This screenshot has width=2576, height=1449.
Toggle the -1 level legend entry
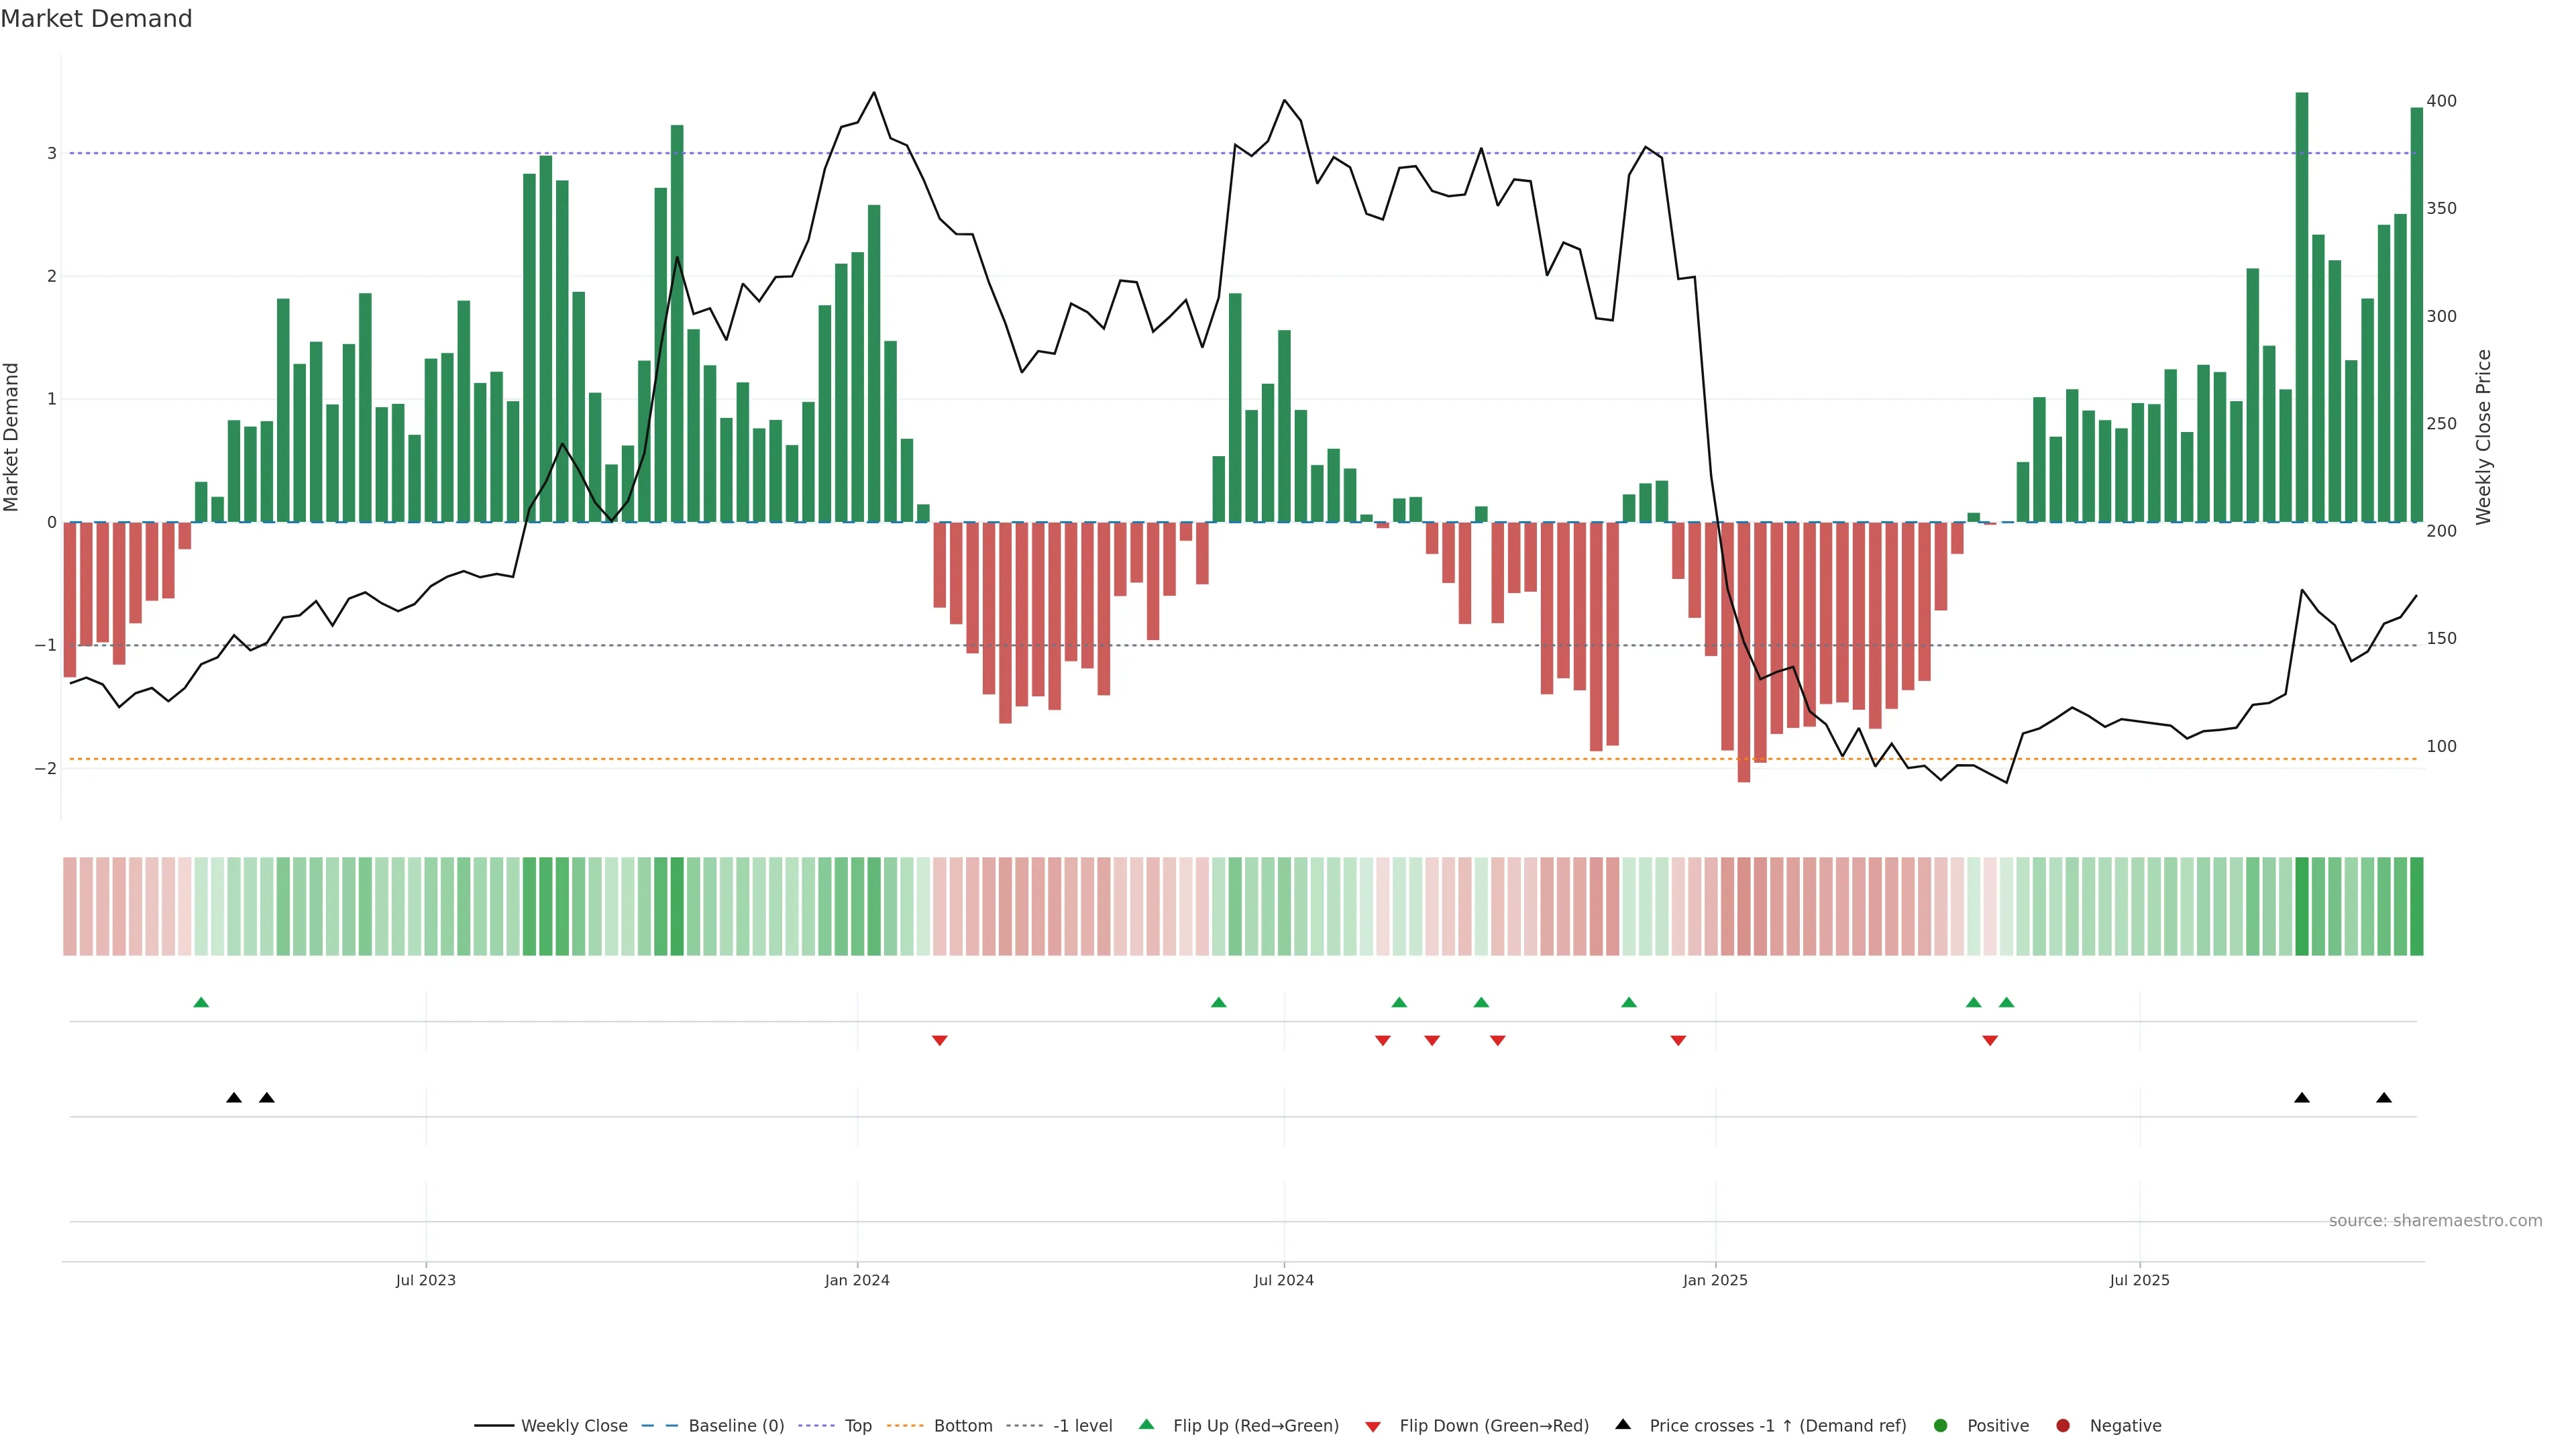click(1082, 1426)
